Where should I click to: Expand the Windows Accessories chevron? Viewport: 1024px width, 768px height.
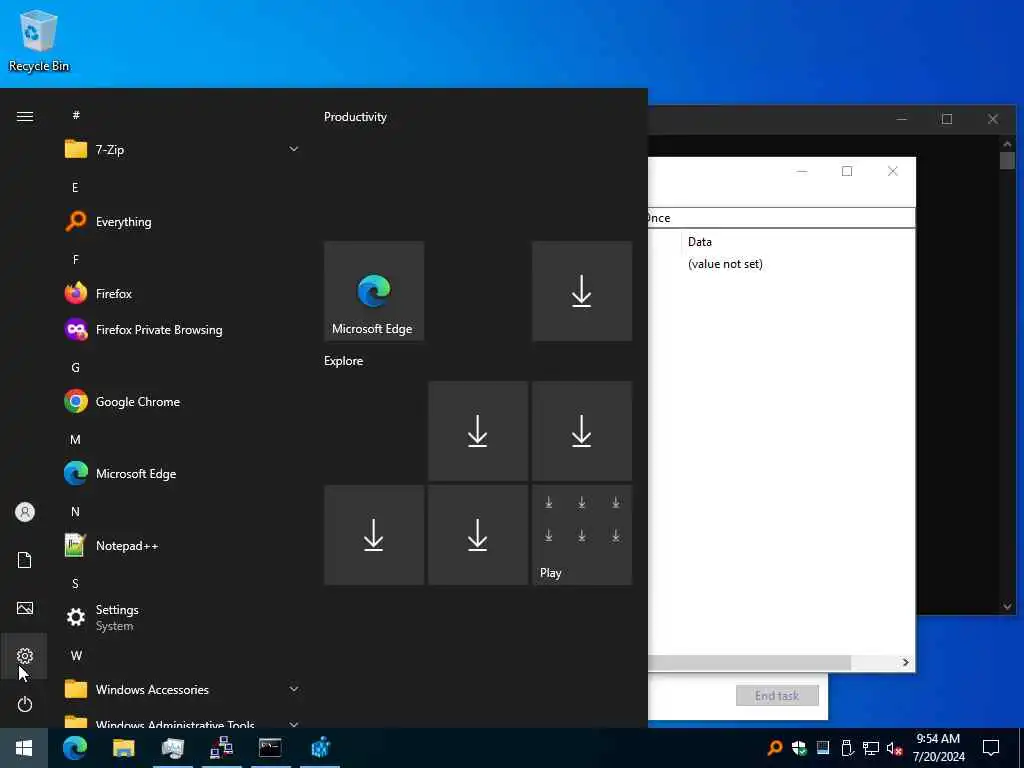click(x=294, y=689)
